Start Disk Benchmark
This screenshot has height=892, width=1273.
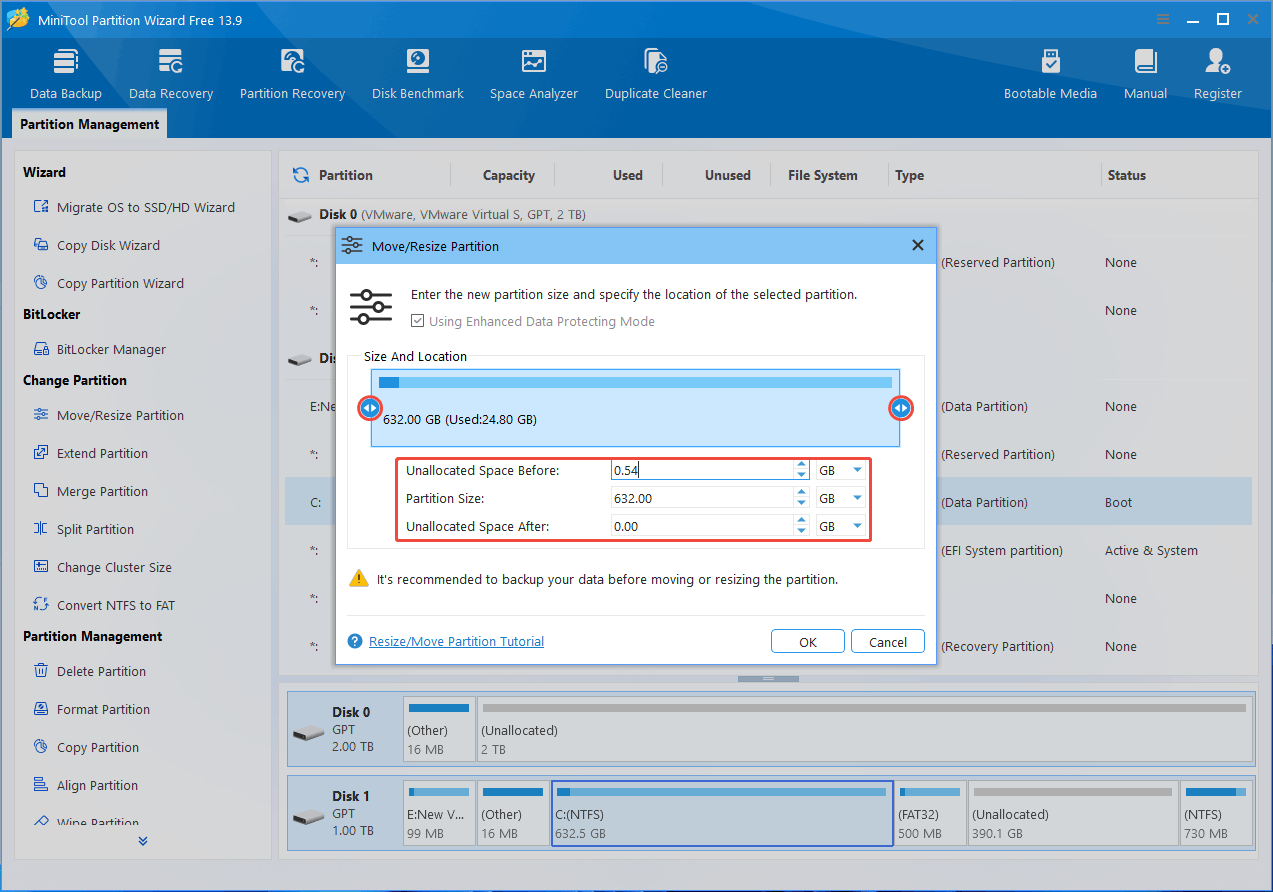pos(418,75)
